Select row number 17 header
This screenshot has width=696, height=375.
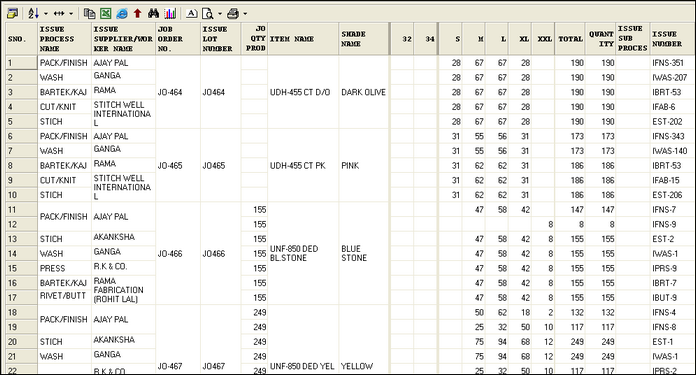click(x=22, y=297)
